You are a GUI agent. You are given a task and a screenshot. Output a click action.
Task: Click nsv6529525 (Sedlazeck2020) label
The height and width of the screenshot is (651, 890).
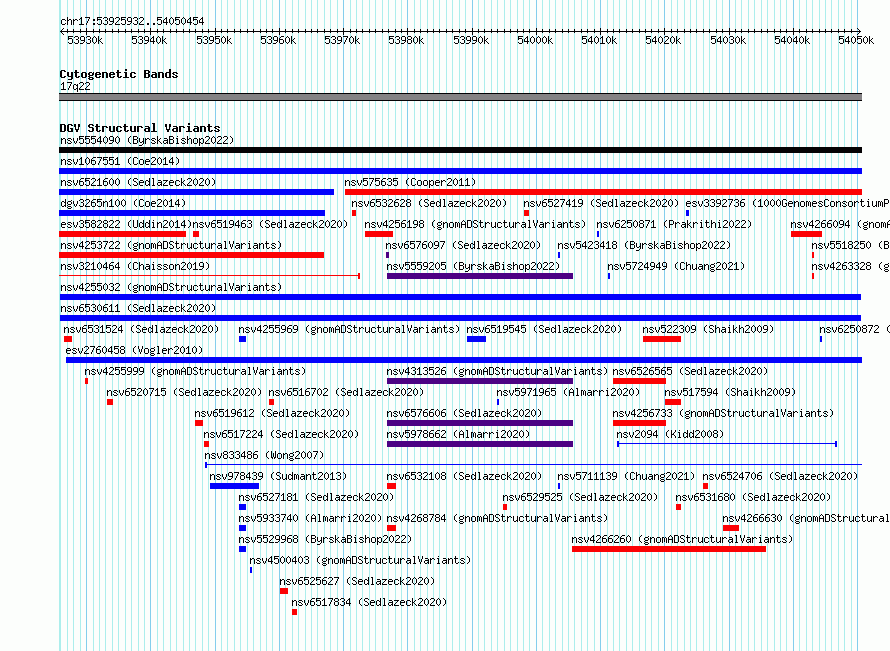580,497
